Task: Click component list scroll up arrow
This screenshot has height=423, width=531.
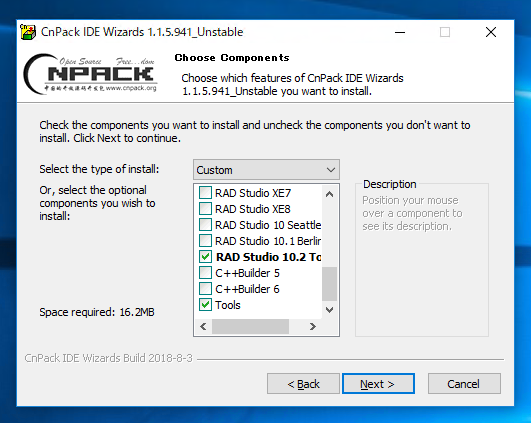Action: click(330, 194)
